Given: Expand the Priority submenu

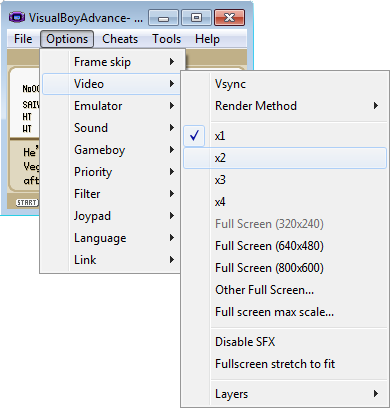Looking at the screenshot, I should 112,172.
